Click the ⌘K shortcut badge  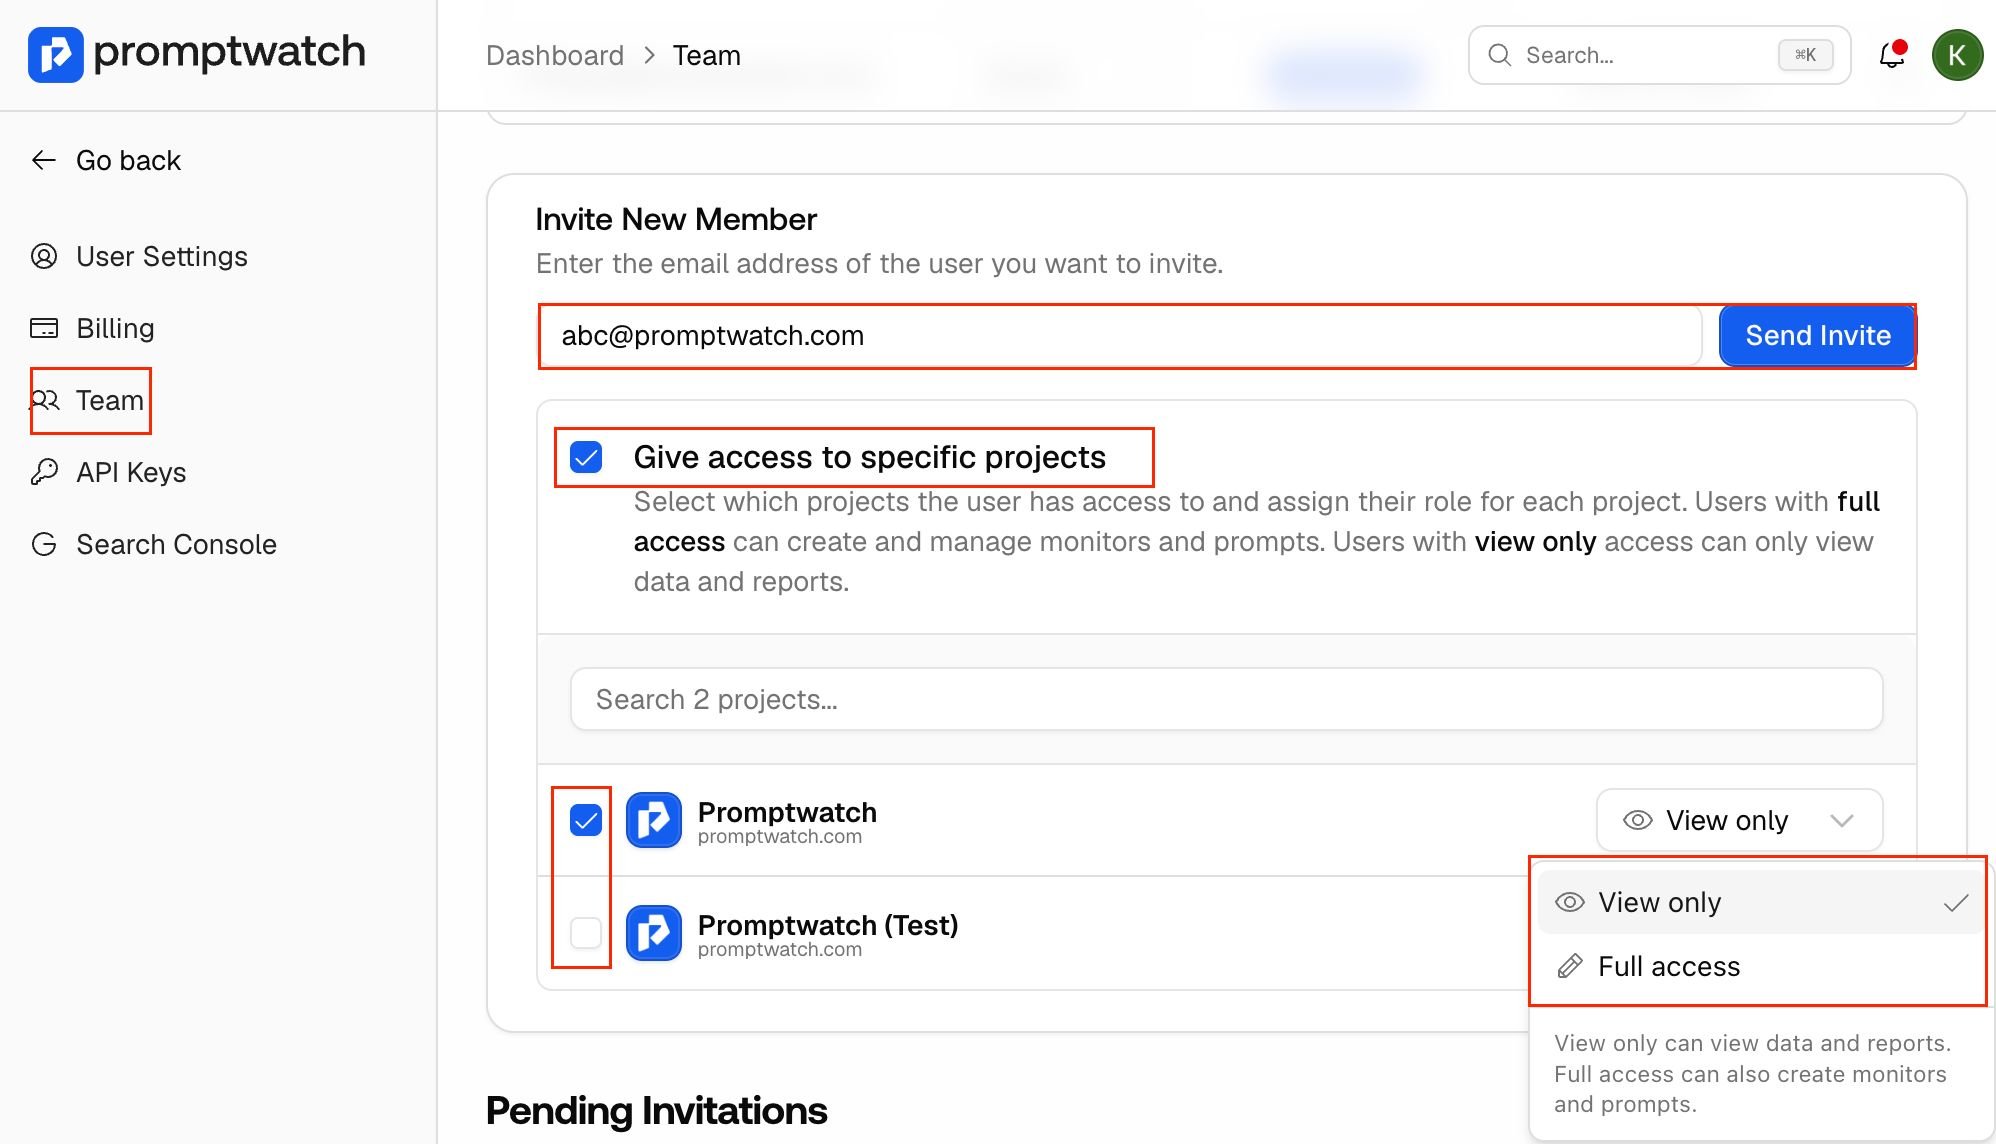pos(1805,55)
